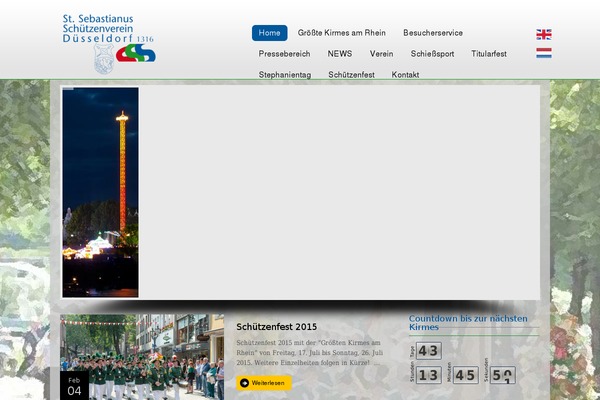The image size is (600, 400).
Task: Go to Stephanientag page
Action: (285, 75)
